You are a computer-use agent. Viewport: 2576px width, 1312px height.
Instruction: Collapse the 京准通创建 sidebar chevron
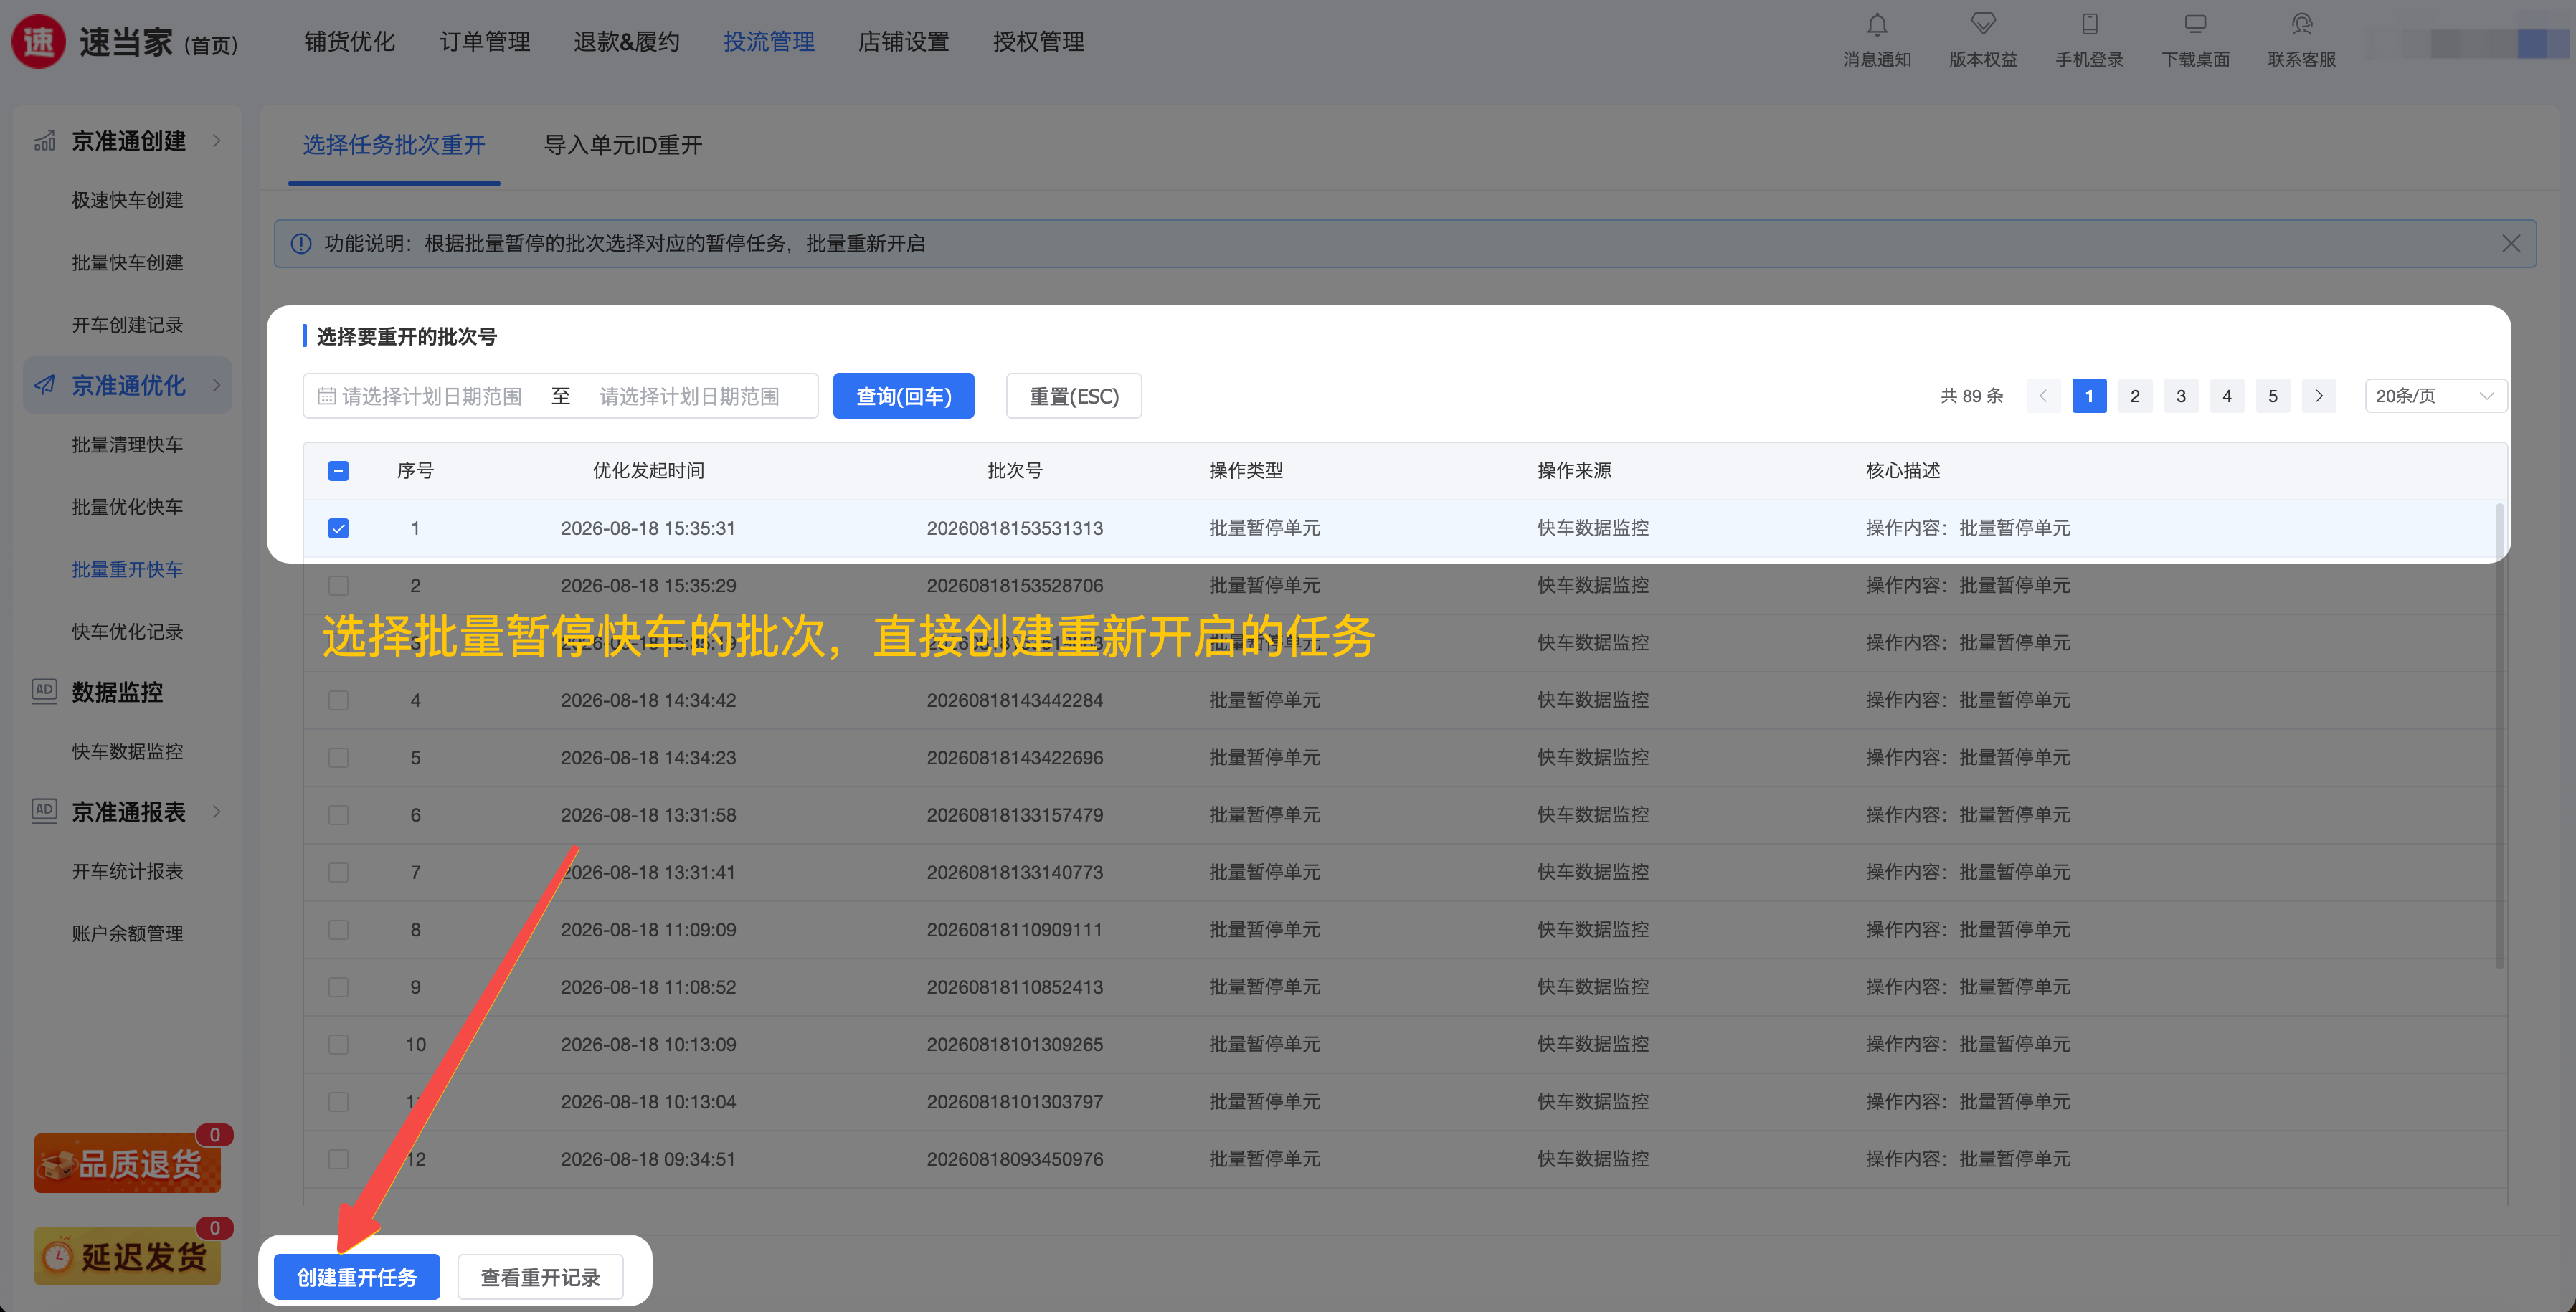(x=217, y=141)
